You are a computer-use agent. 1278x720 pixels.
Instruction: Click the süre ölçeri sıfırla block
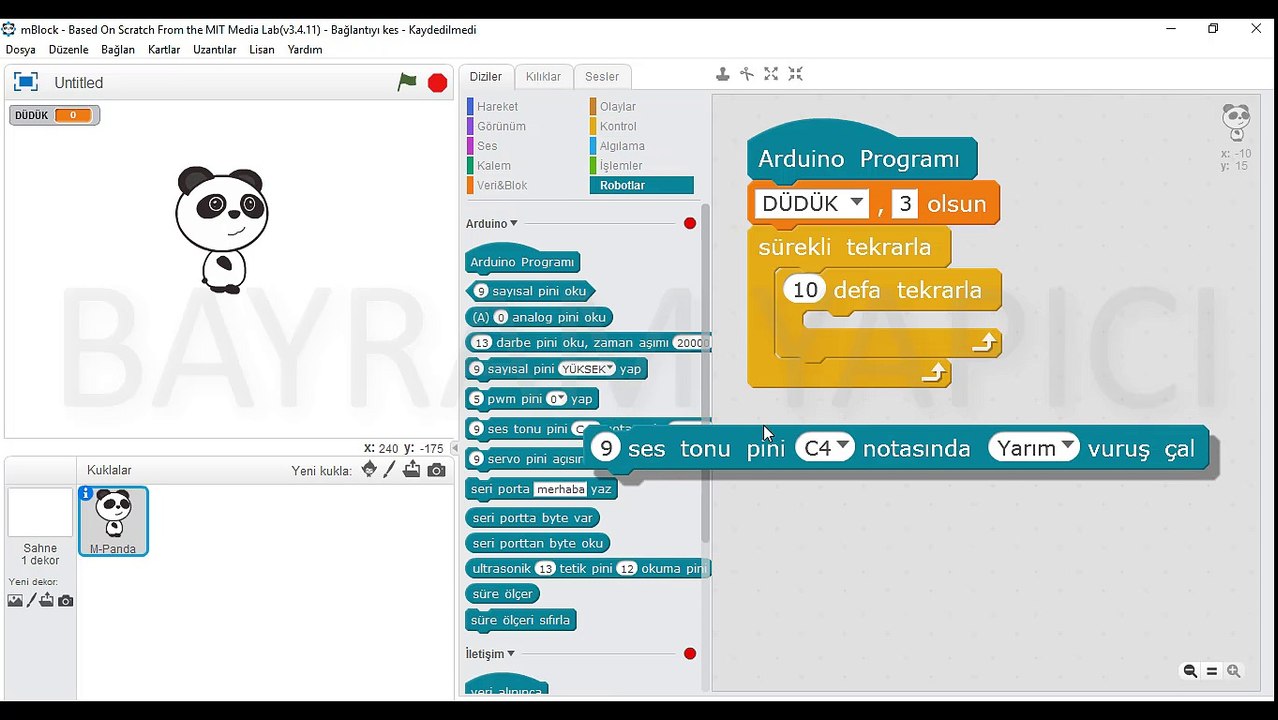coord(521,620)
